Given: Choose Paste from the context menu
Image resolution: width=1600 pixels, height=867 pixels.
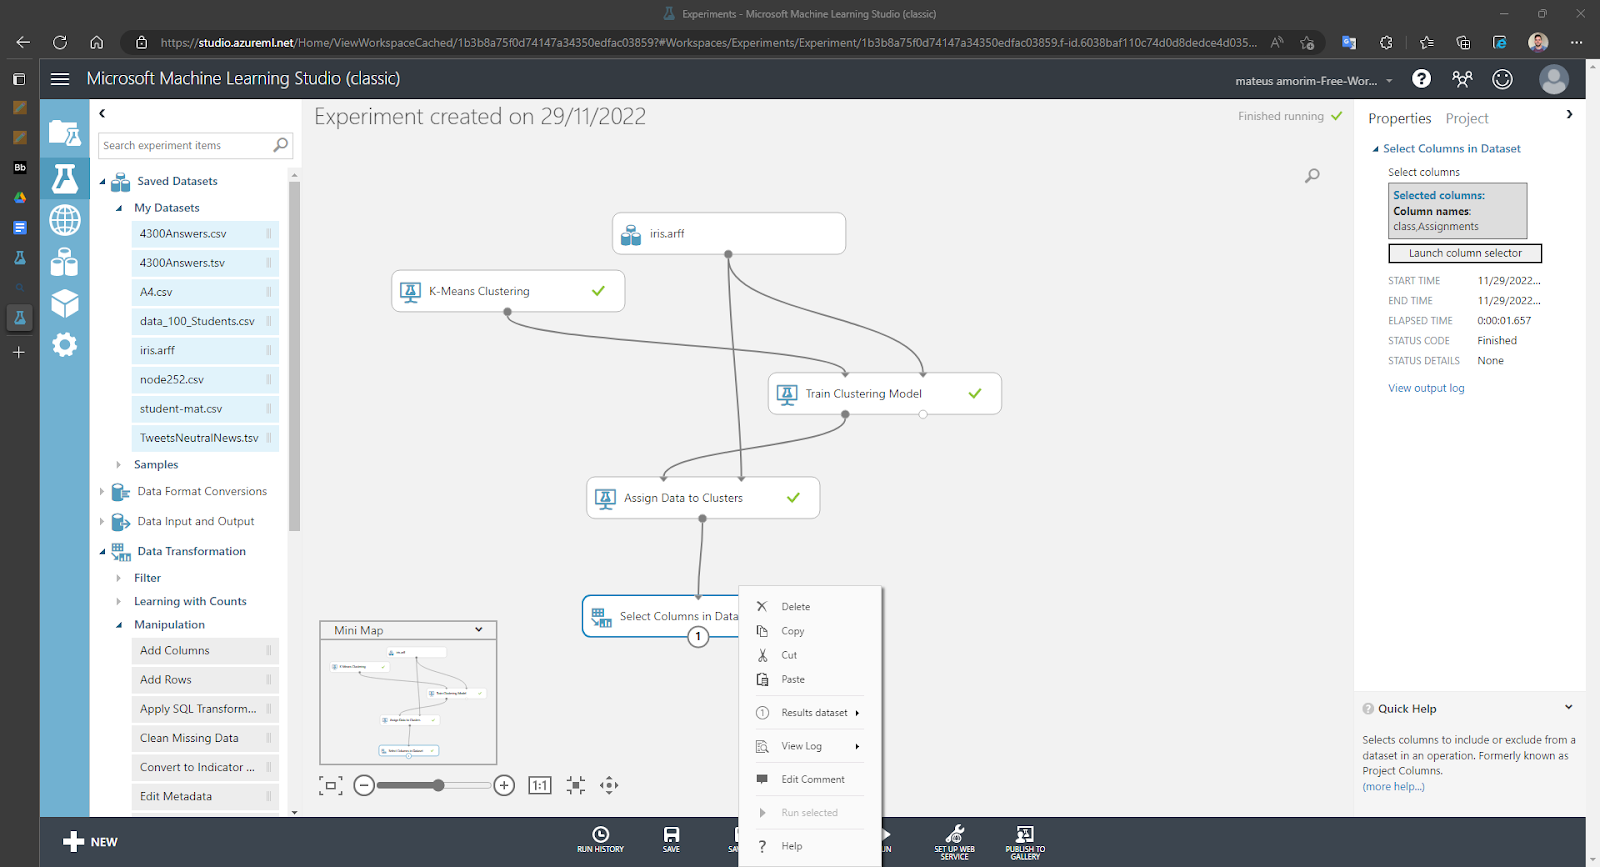Looking at the screenshot, I should point(793,680).
